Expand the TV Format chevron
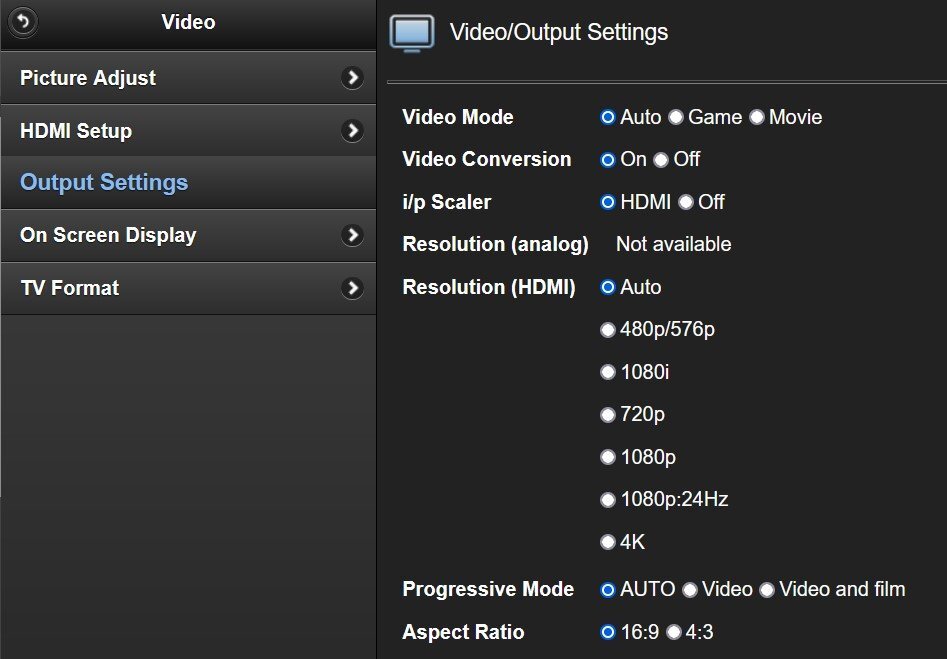Screen dimensions: 947x659 click(352, 288)
